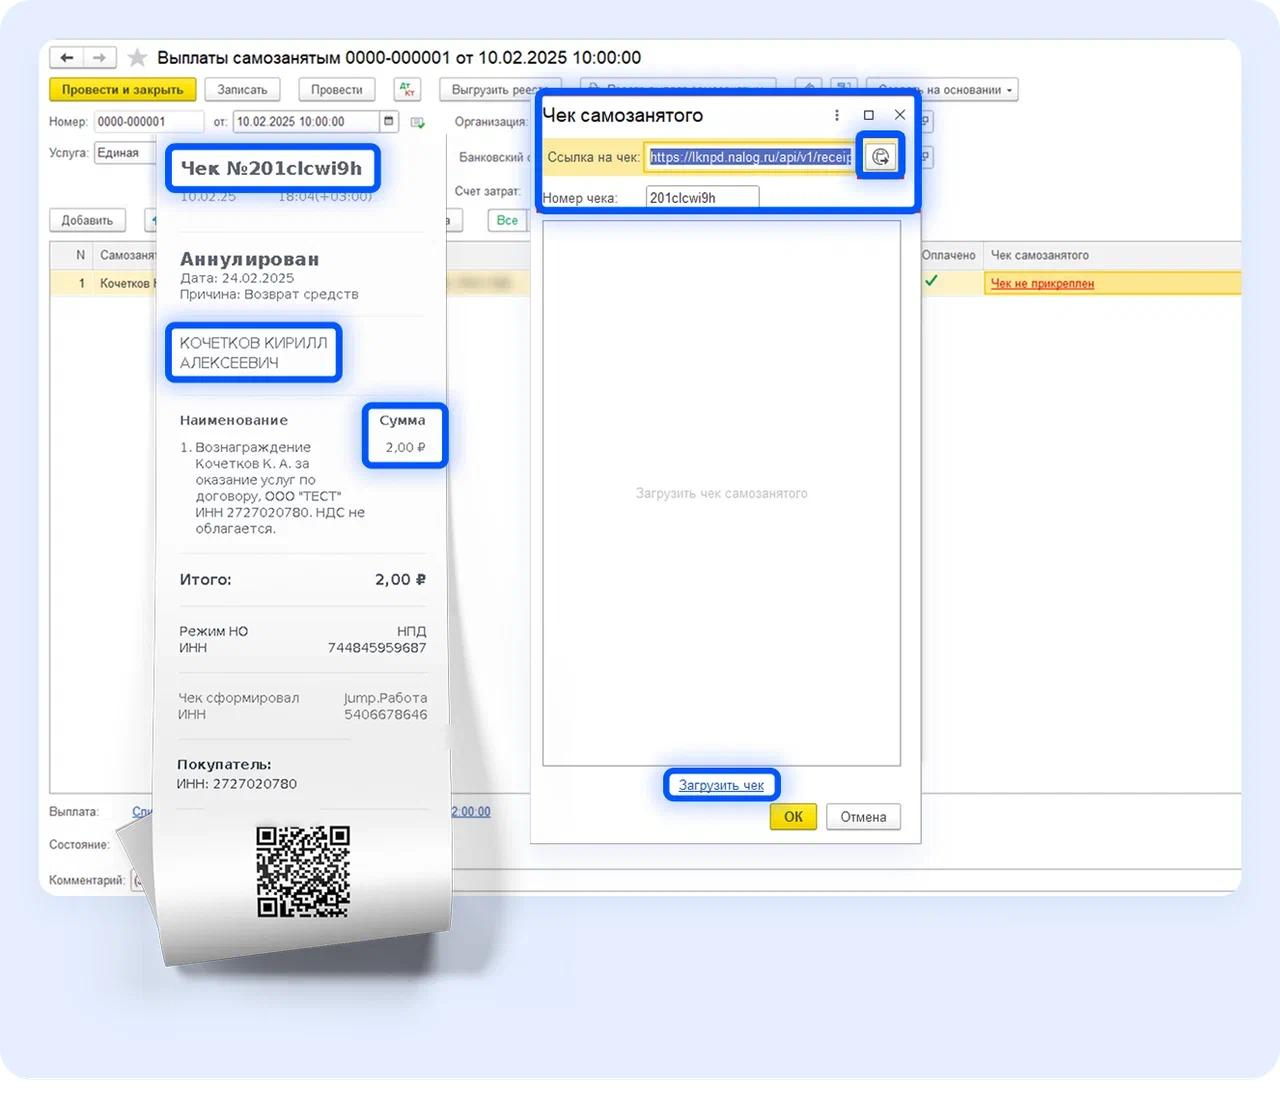Click the Провести и закрыть button

tap(122, 89)
